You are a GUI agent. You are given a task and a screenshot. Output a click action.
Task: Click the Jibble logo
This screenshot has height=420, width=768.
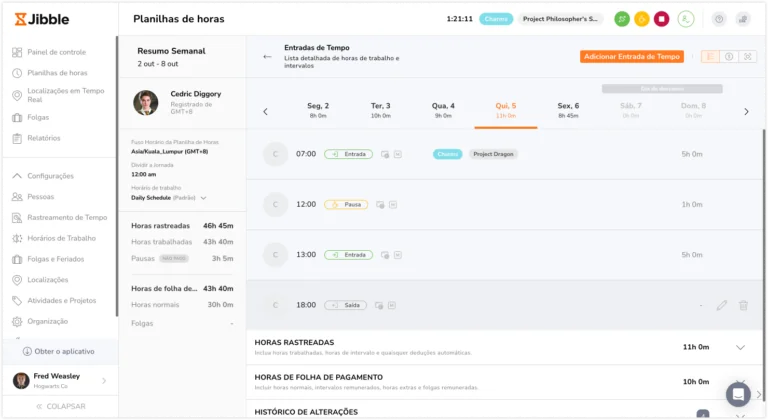(x=42, y=19)
